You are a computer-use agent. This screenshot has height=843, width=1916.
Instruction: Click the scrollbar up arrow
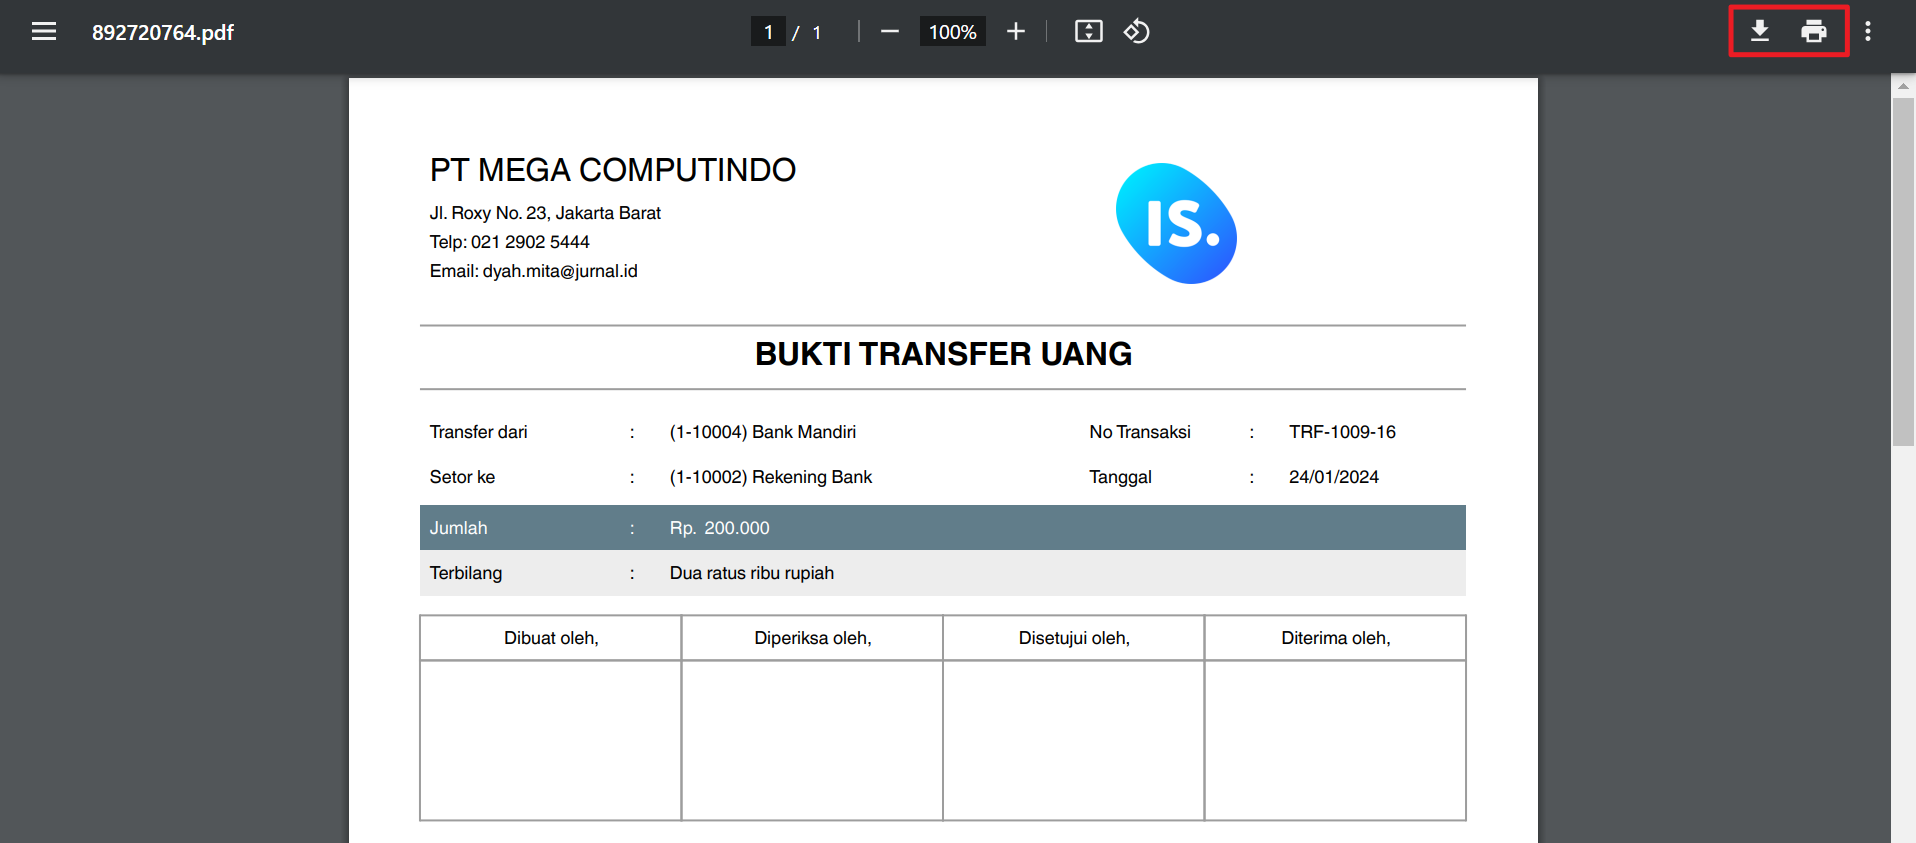[1903, 87]
